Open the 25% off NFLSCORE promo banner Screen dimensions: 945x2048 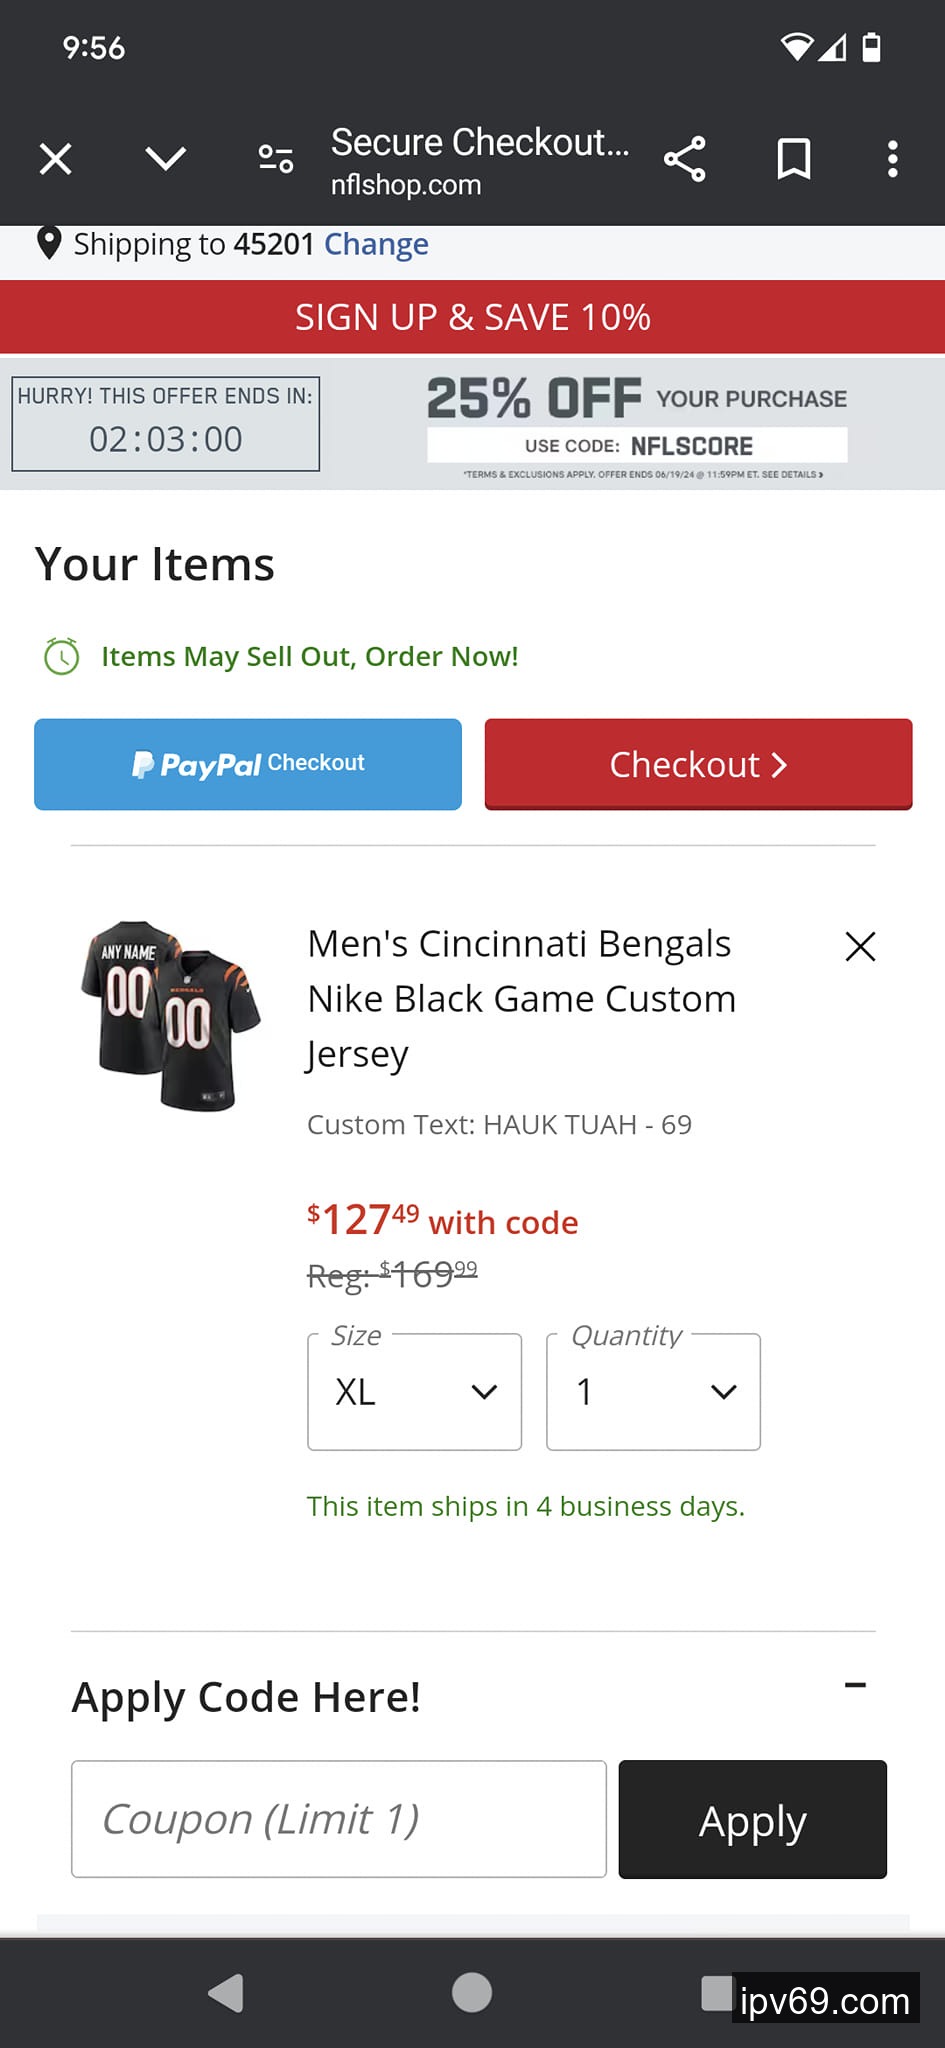click(x=636, y=424)
